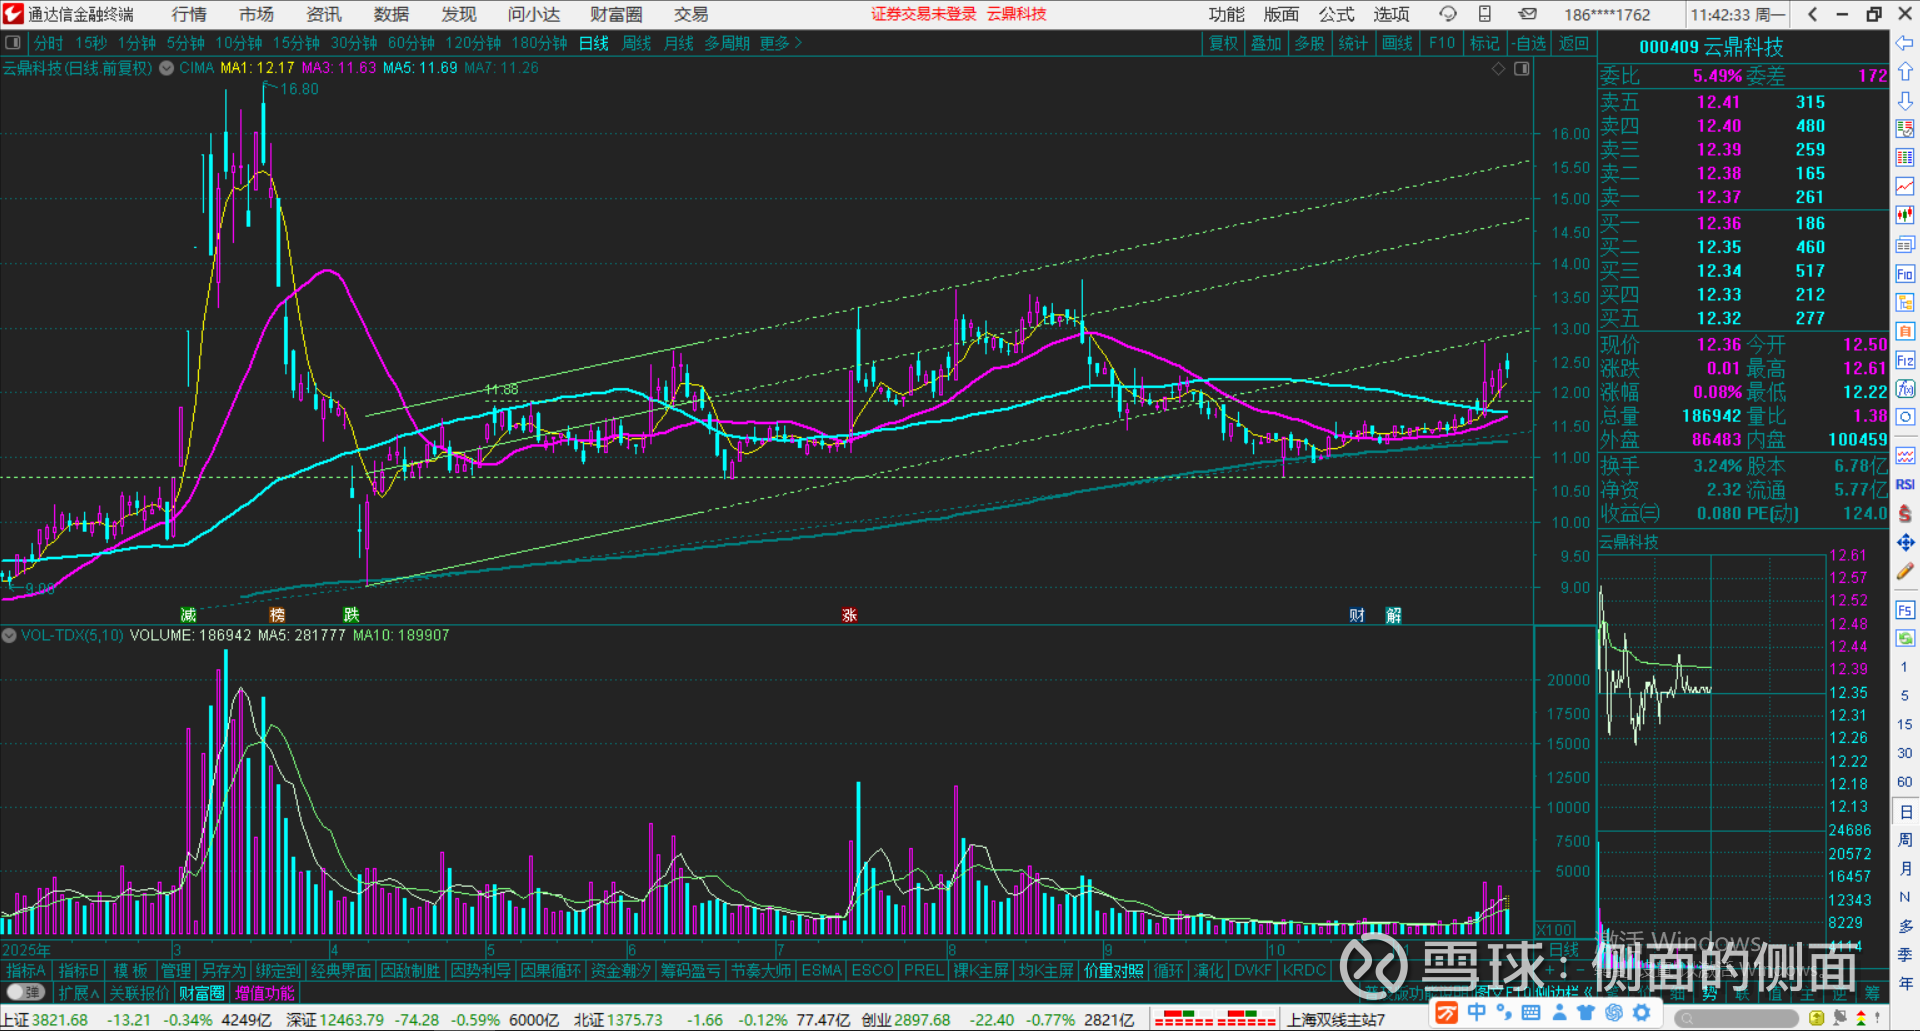Open the 资讯 menu
Viewport: 1920px width, 1031px height.
coord(323,14)
